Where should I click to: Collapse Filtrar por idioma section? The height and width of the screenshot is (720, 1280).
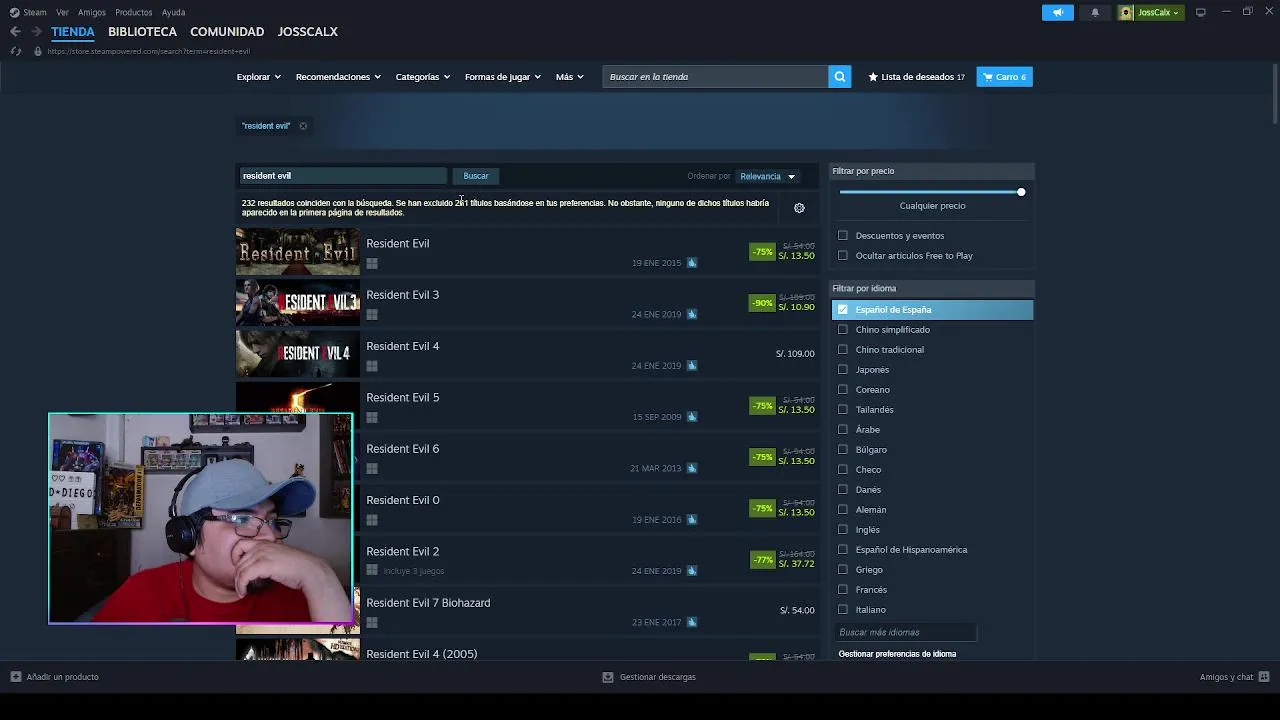[x=932, y=288]
